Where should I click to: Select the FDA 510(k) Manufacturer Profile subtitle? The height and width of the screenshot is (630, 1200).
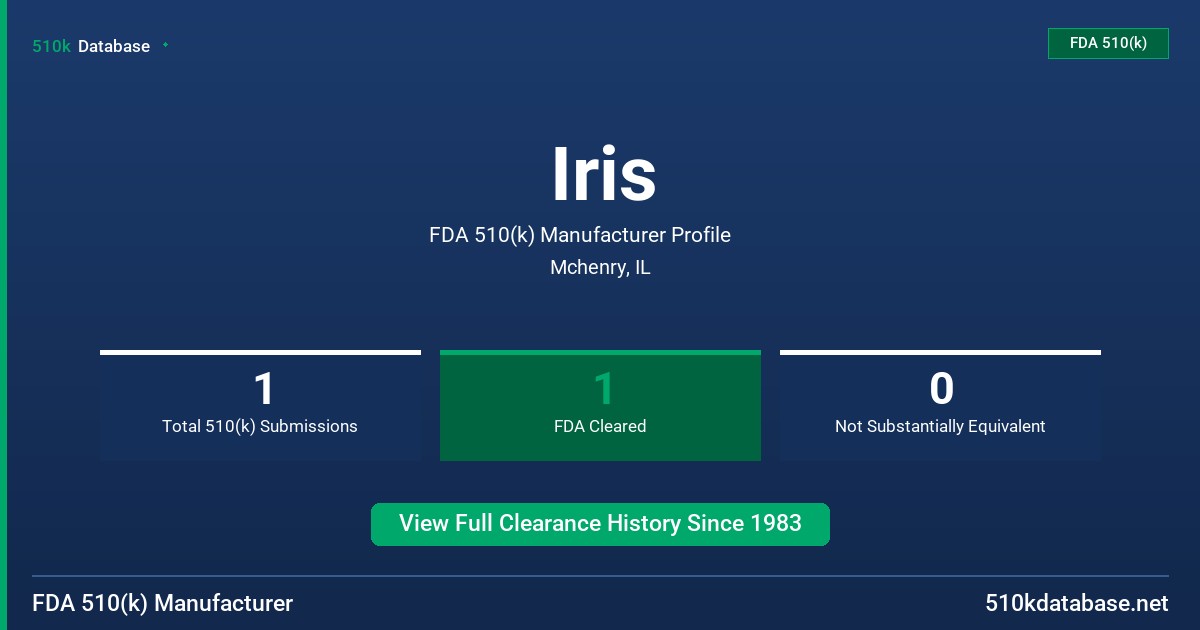580,235
